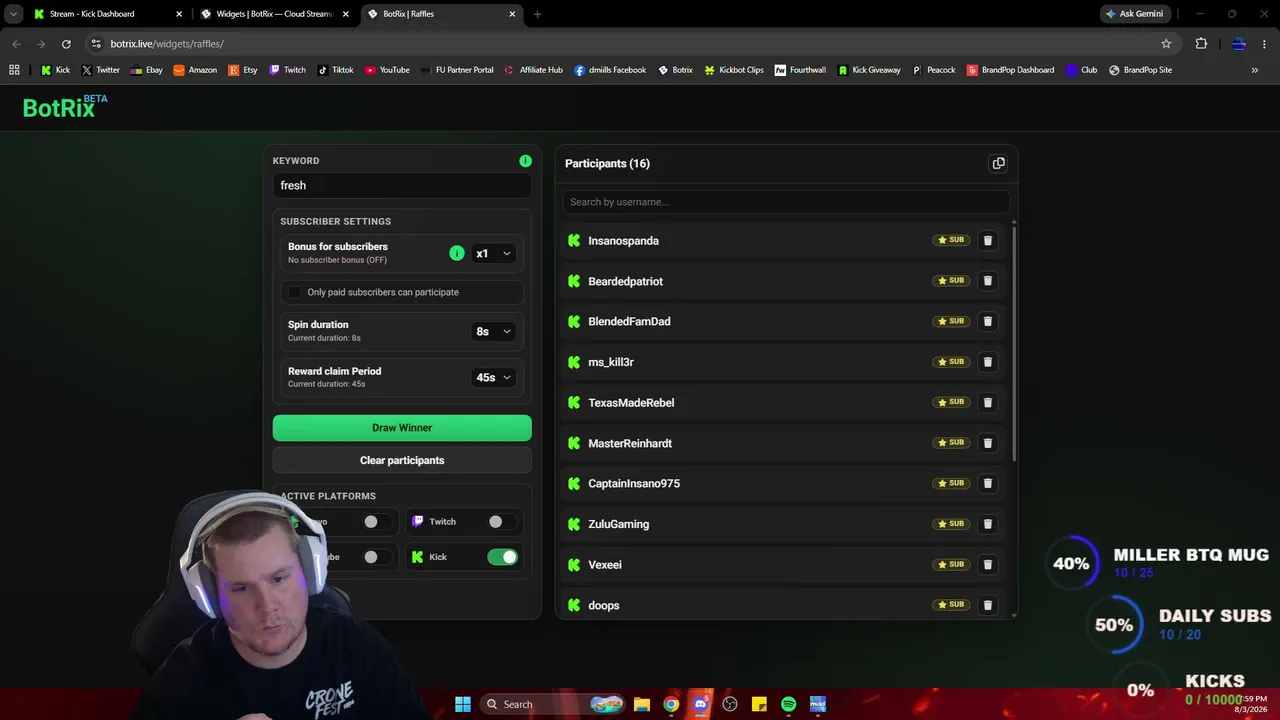
Task: Click the SUB badge for Vexeei
Action: (x=951, y=564)
